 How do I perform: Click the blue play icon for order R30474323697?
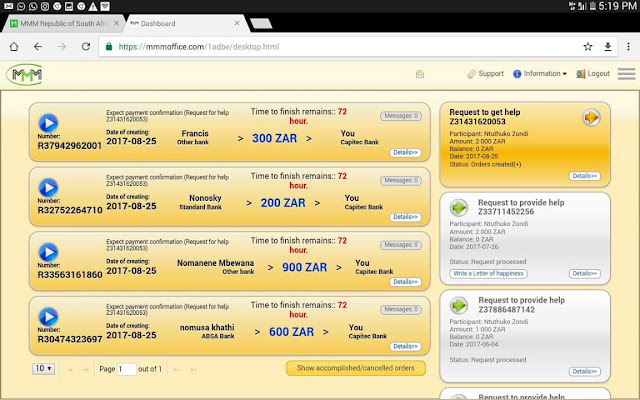[49, 316]
